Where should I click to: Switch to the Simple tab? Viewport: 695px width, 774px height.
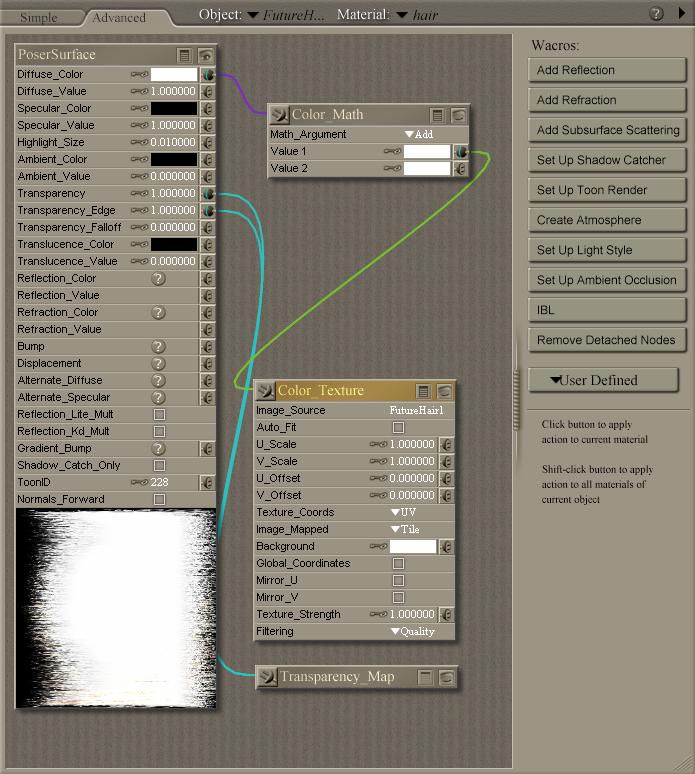point(39,18)
